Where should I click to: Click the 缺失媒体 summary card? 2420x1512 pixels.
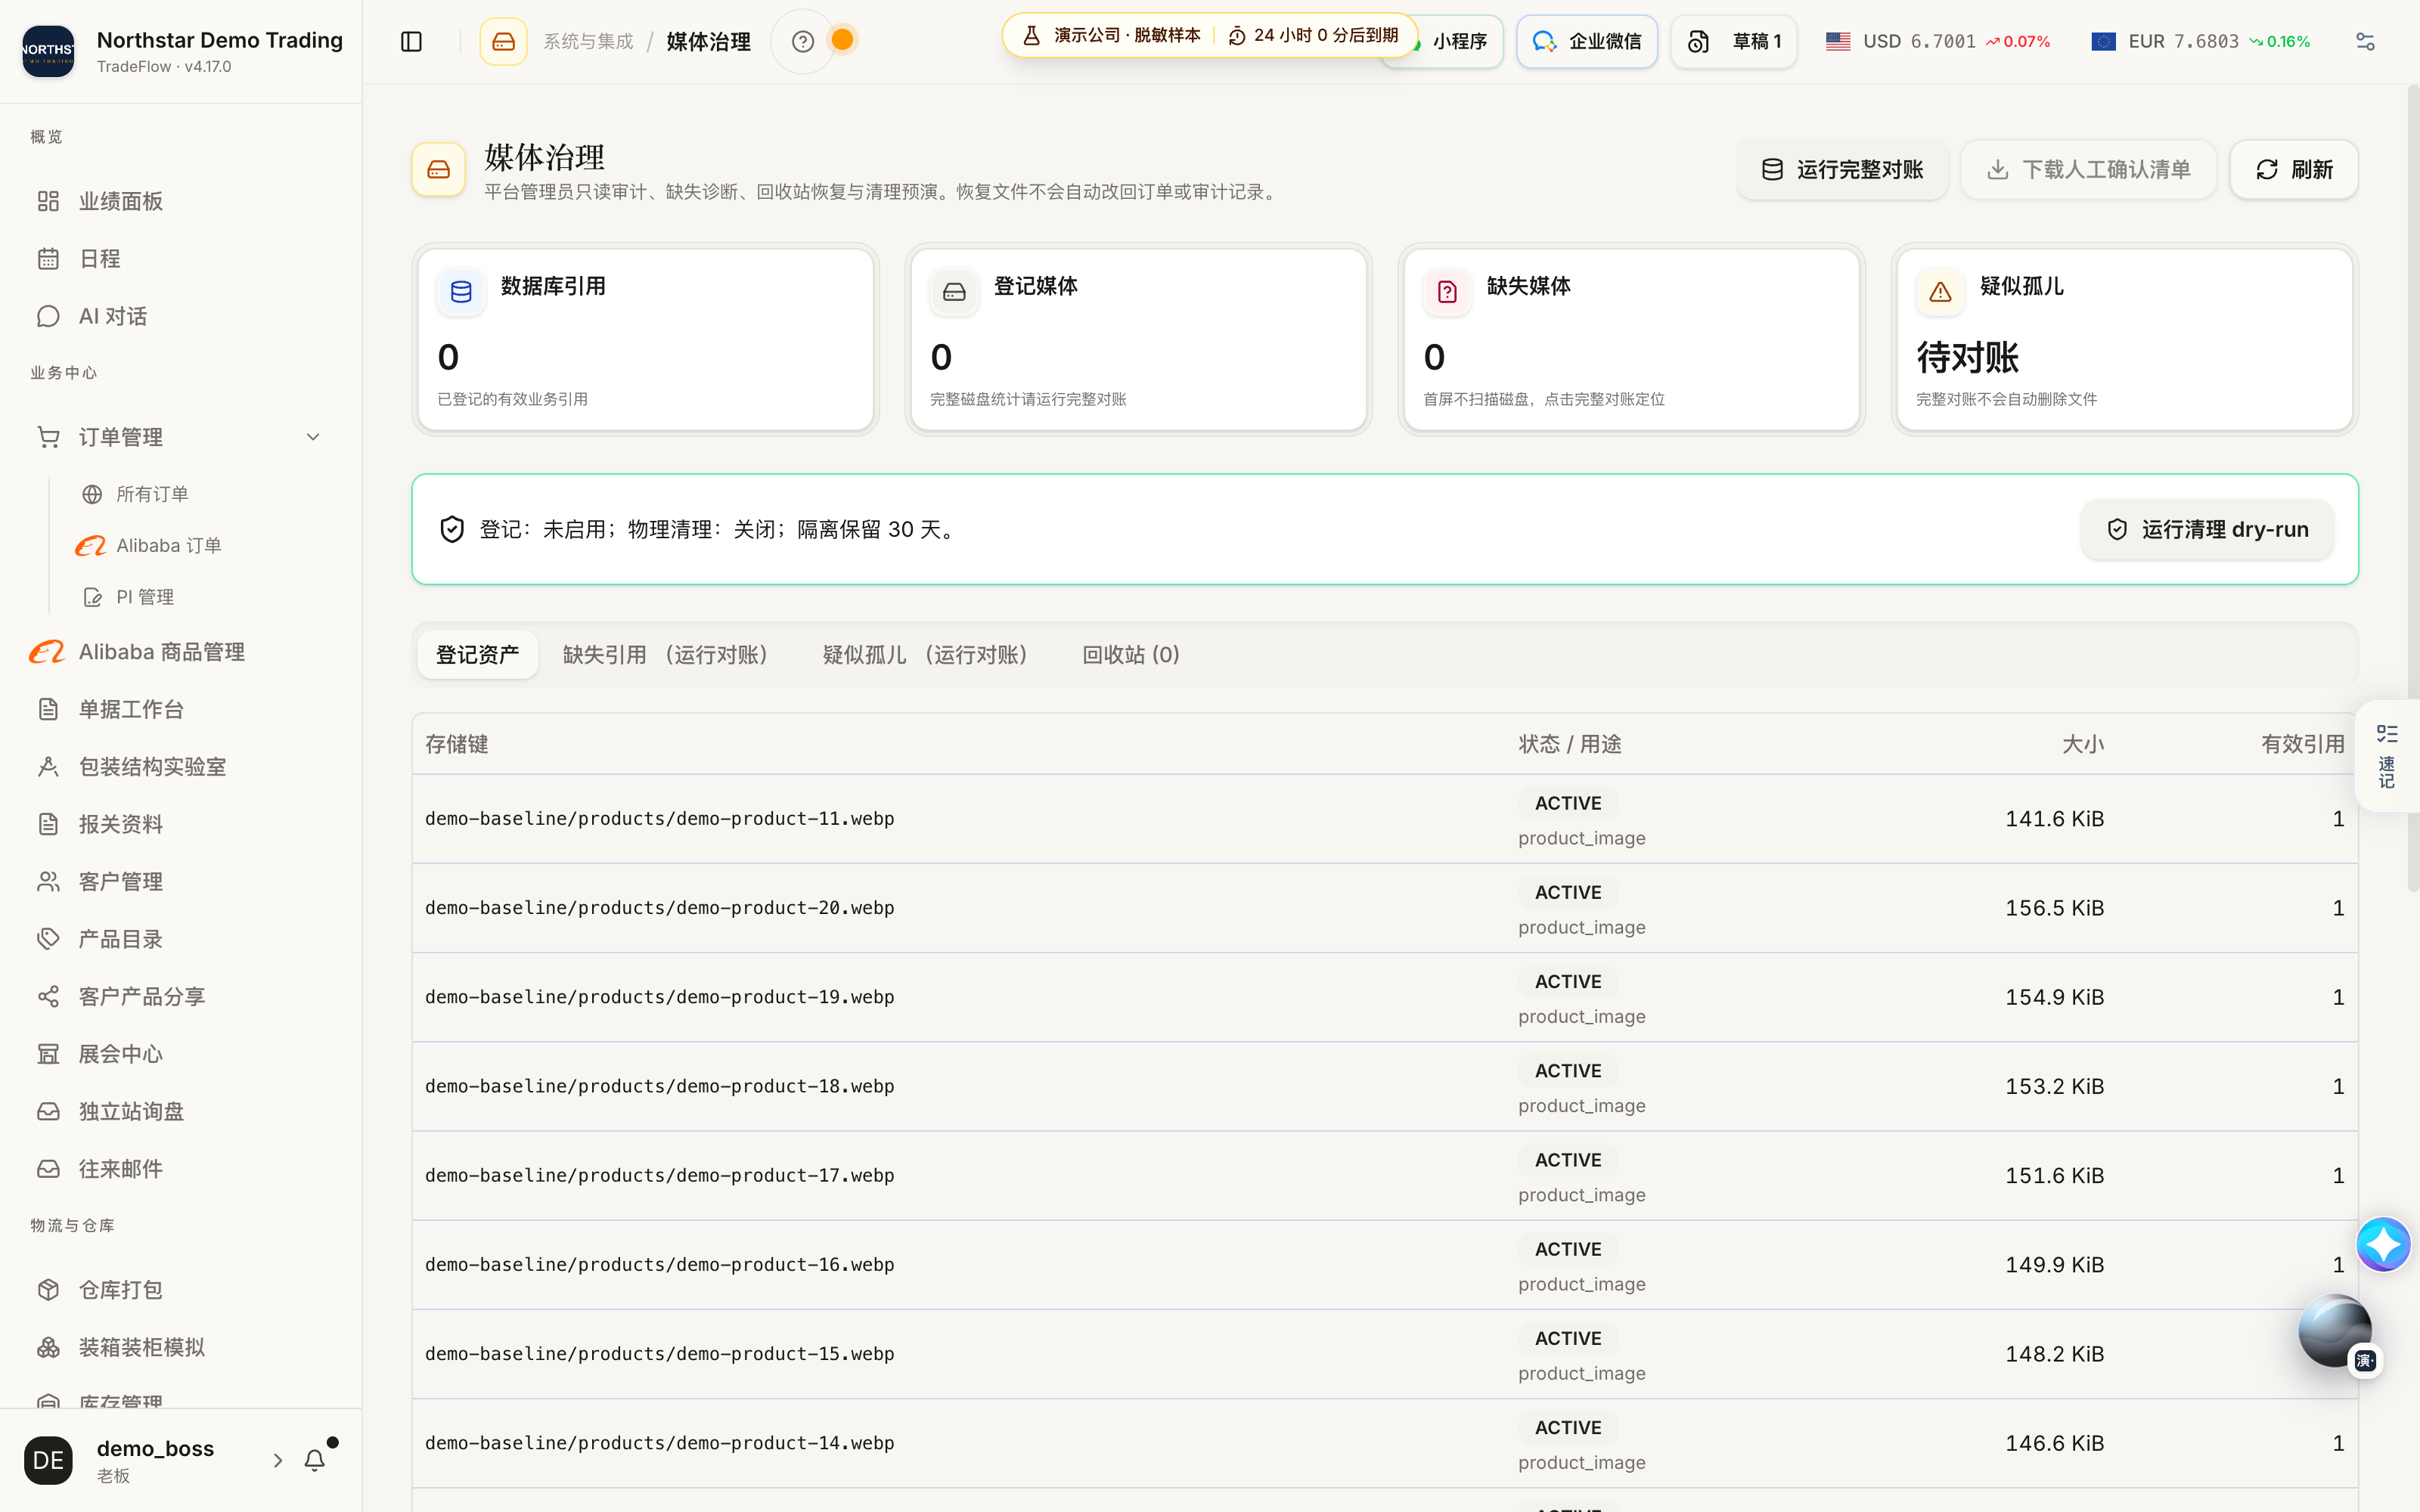click(1631, 340)
